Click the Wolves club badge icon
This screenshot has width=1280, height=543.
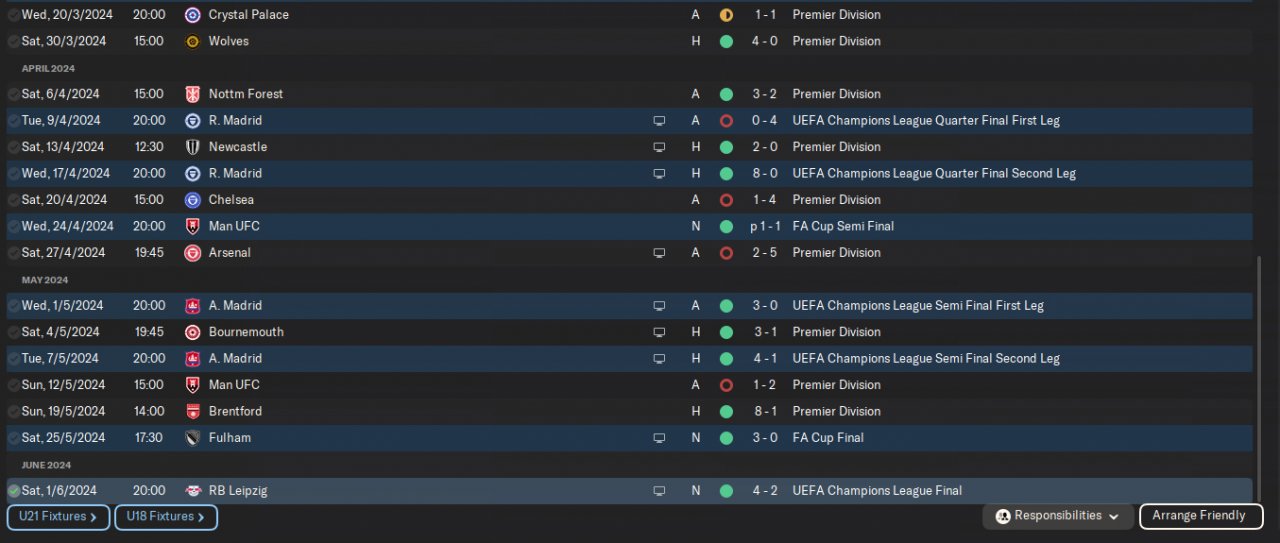(193, 41)
